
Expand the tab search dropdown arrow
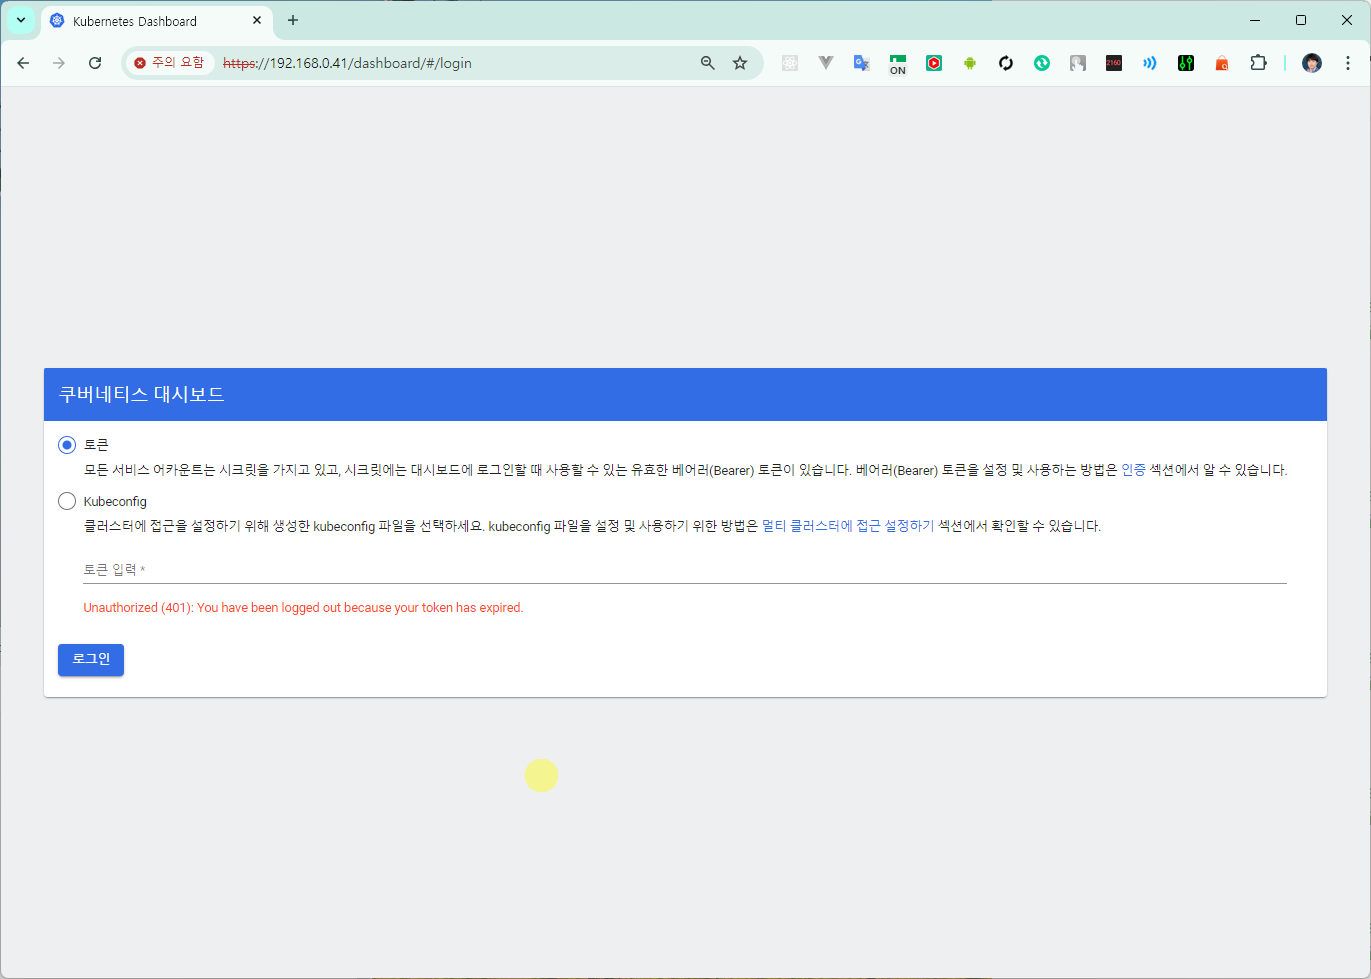tap(20, 20)
